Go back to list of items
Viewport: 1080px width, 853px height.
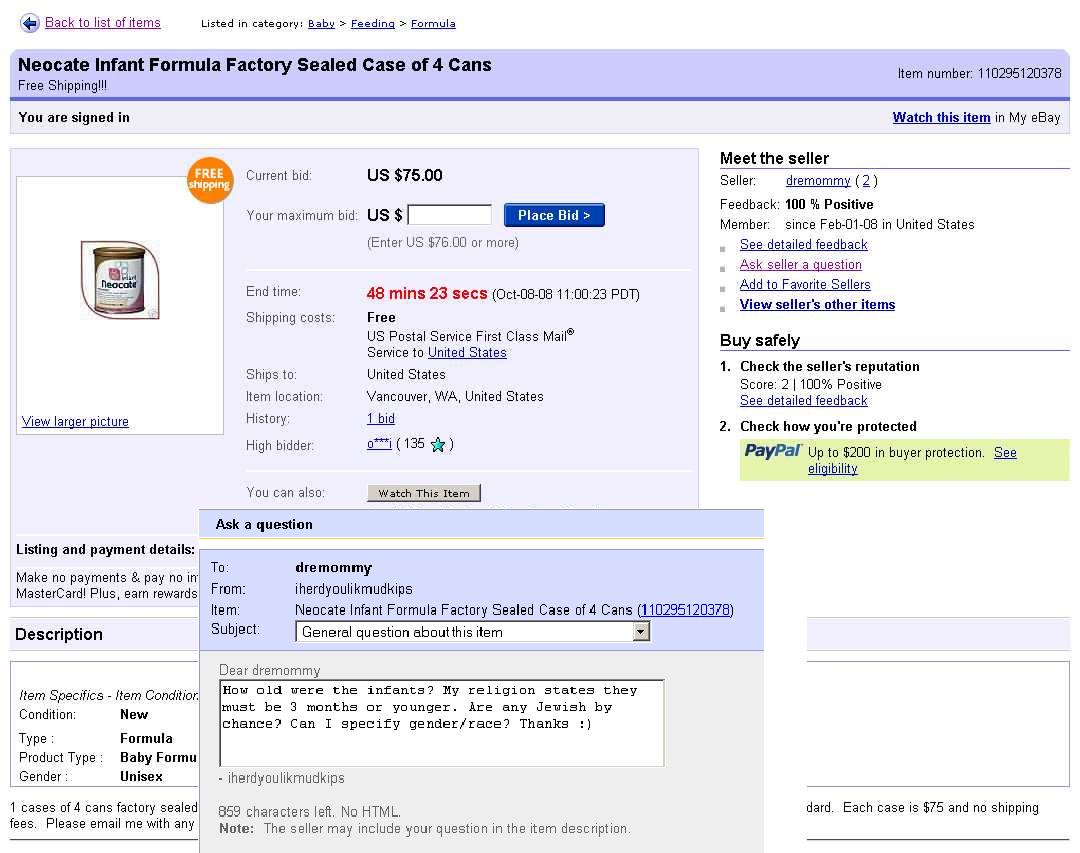pyautogui.click(x=103, y=23)
